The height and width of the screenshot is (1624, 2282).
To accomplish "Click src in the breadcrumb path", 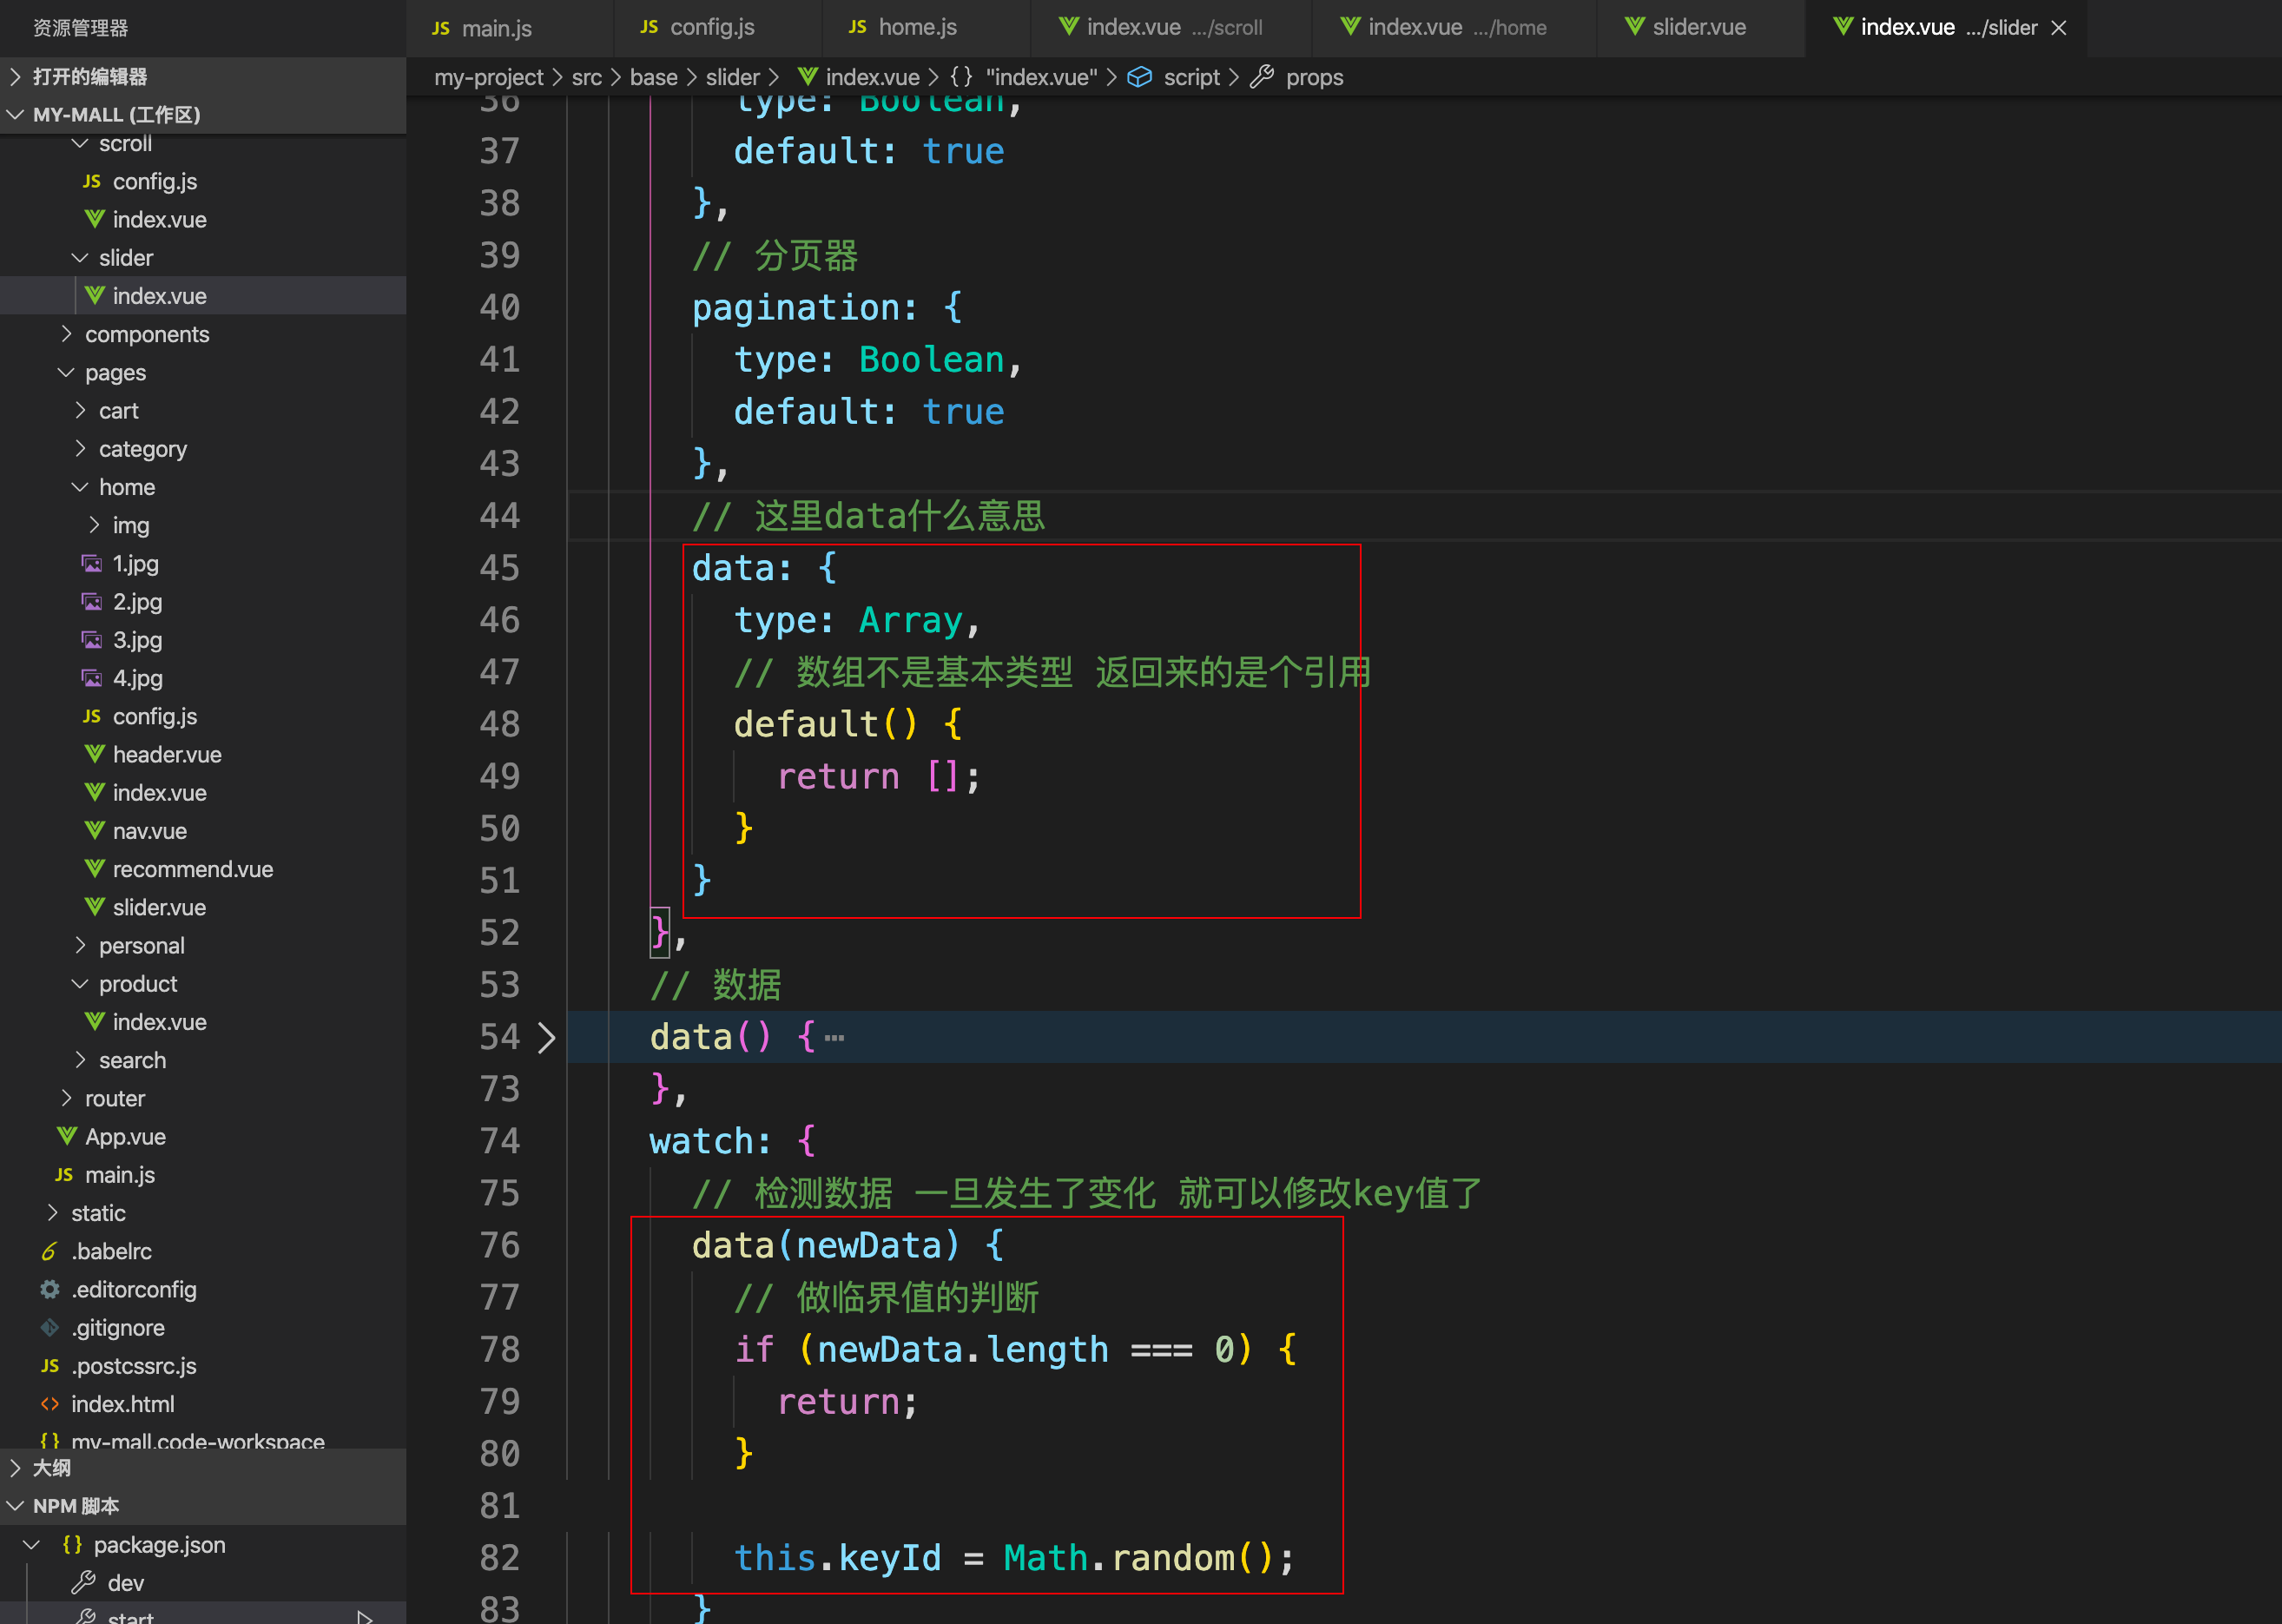I will [x=586, y=77].
